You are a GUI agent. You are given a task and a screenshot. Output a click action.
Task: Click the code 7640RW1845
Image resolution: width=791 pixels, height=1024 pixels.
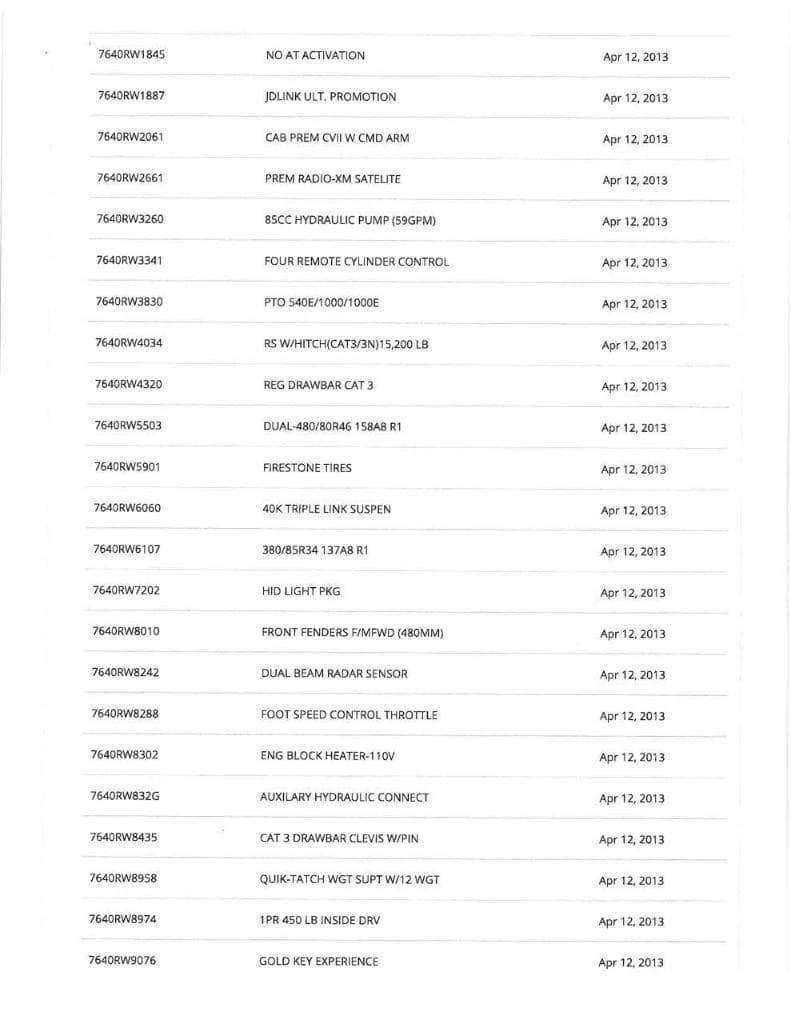click(x=132, y=54)
